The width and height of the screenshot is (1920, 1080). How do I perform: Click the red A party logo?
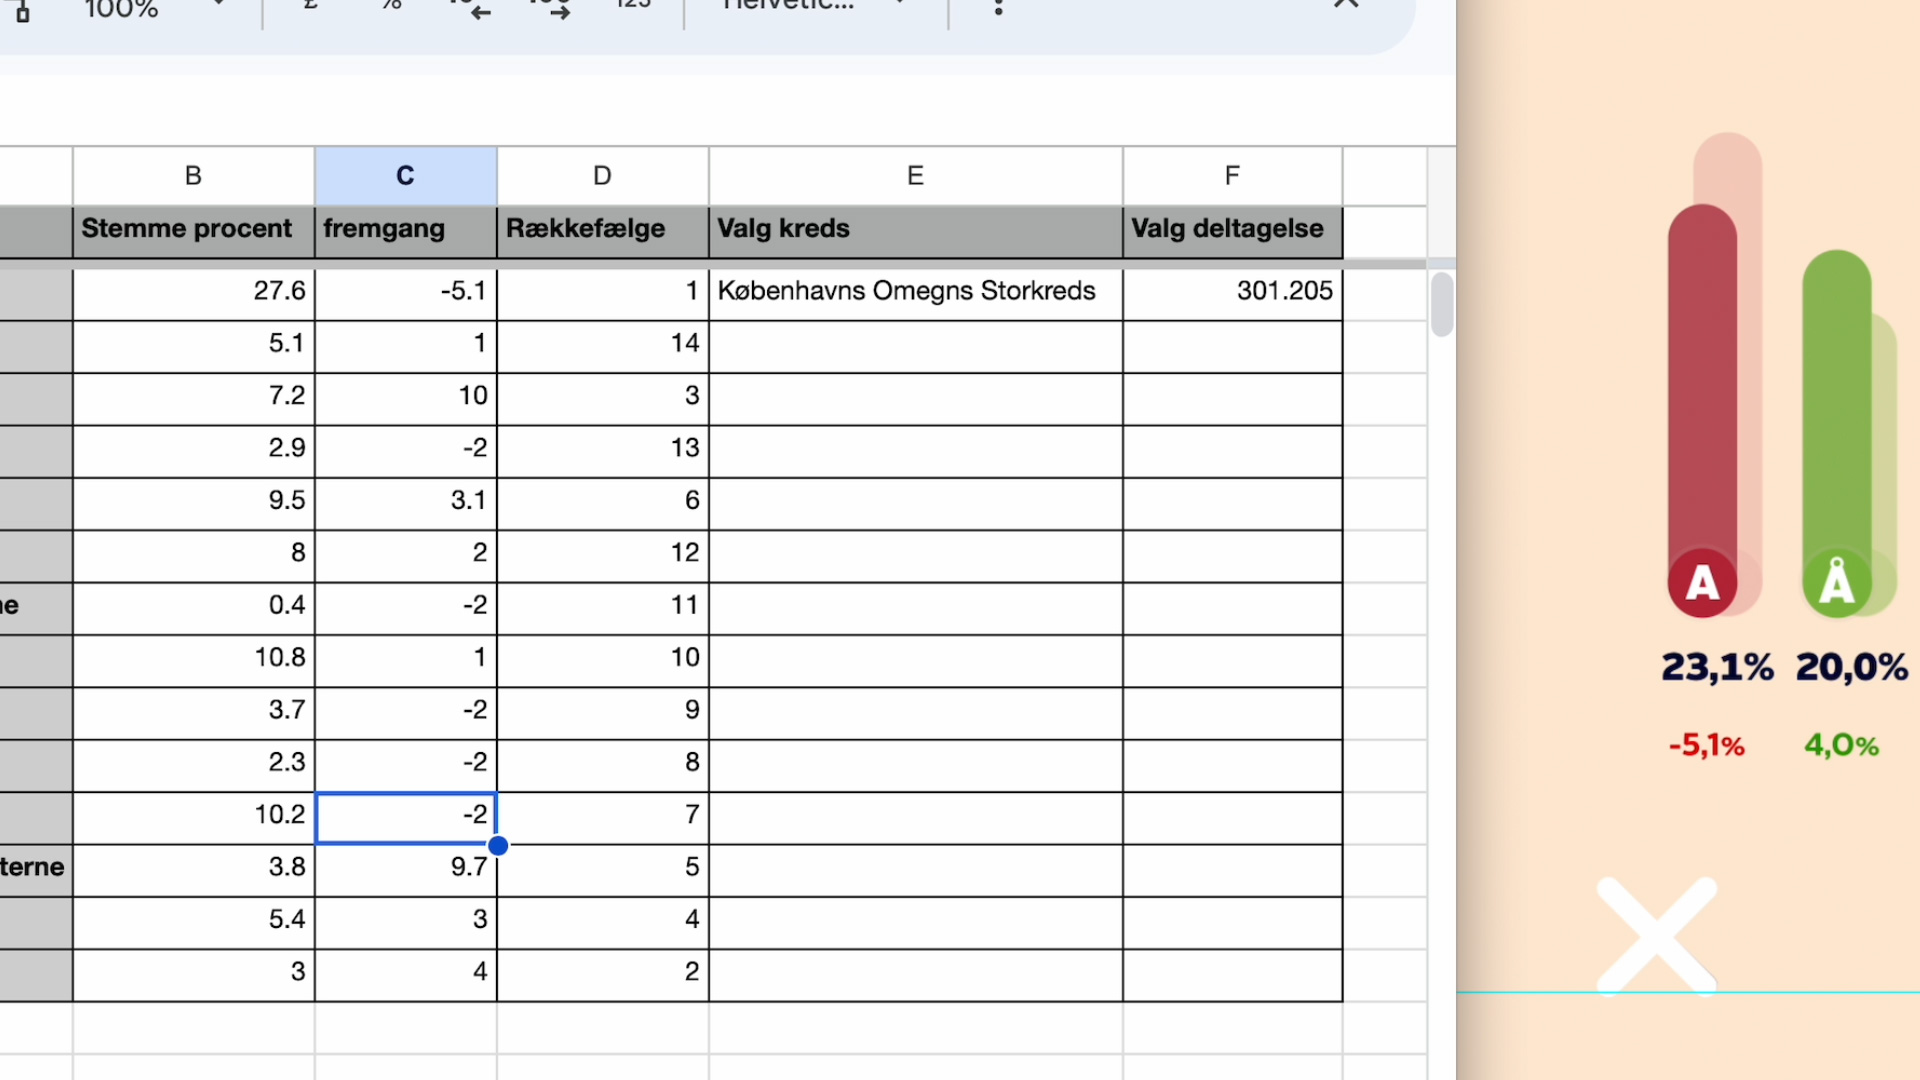pos(1702,582)
